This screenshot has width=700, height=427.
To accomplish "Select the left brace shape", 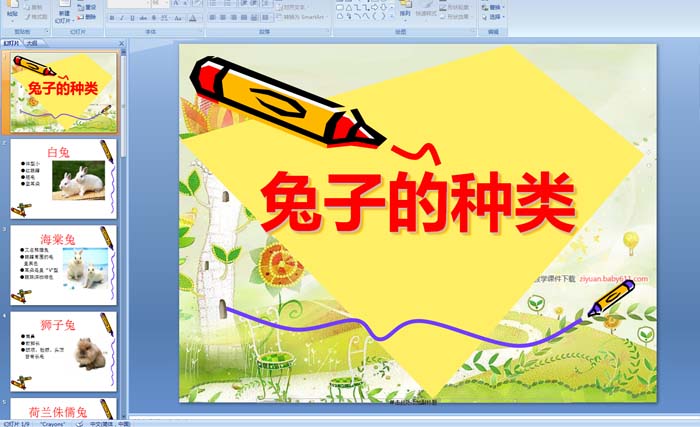I will click(x=374, y=16).
